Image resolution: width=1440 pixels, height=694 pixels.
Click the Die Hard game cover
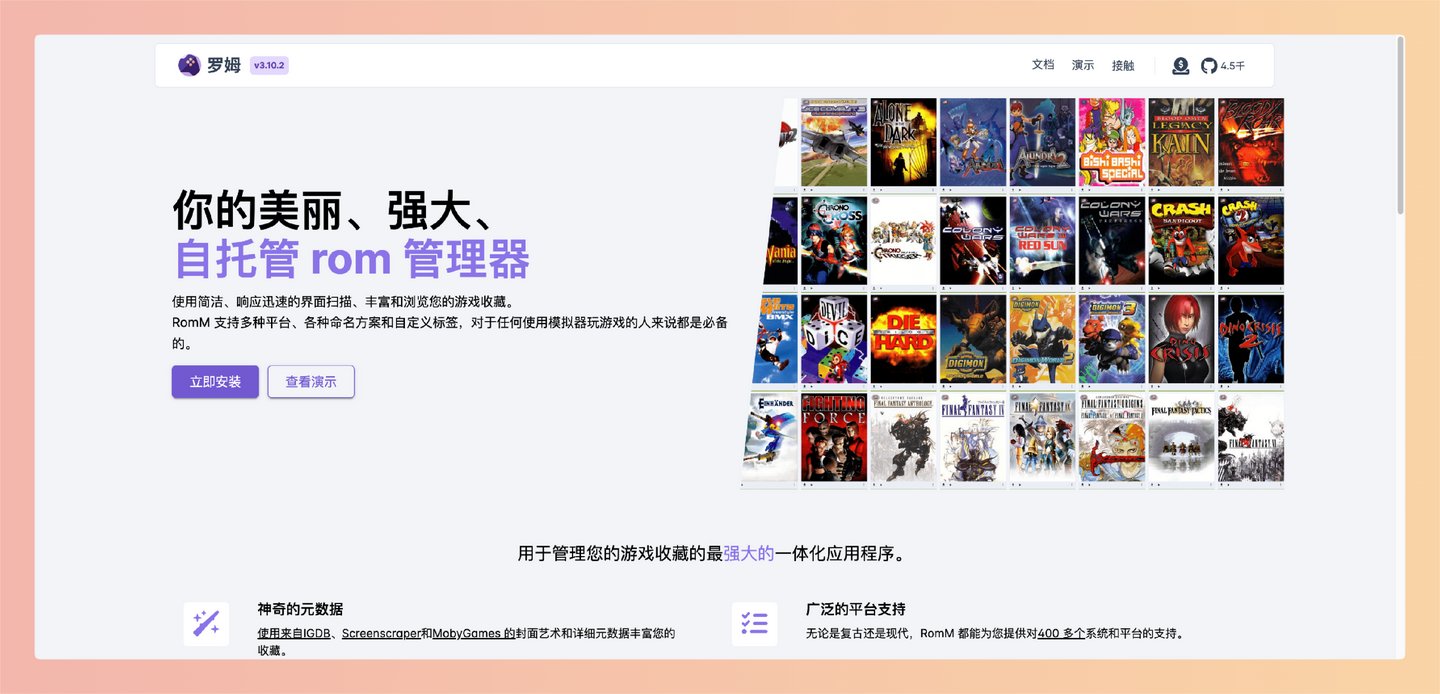(903, 340)
